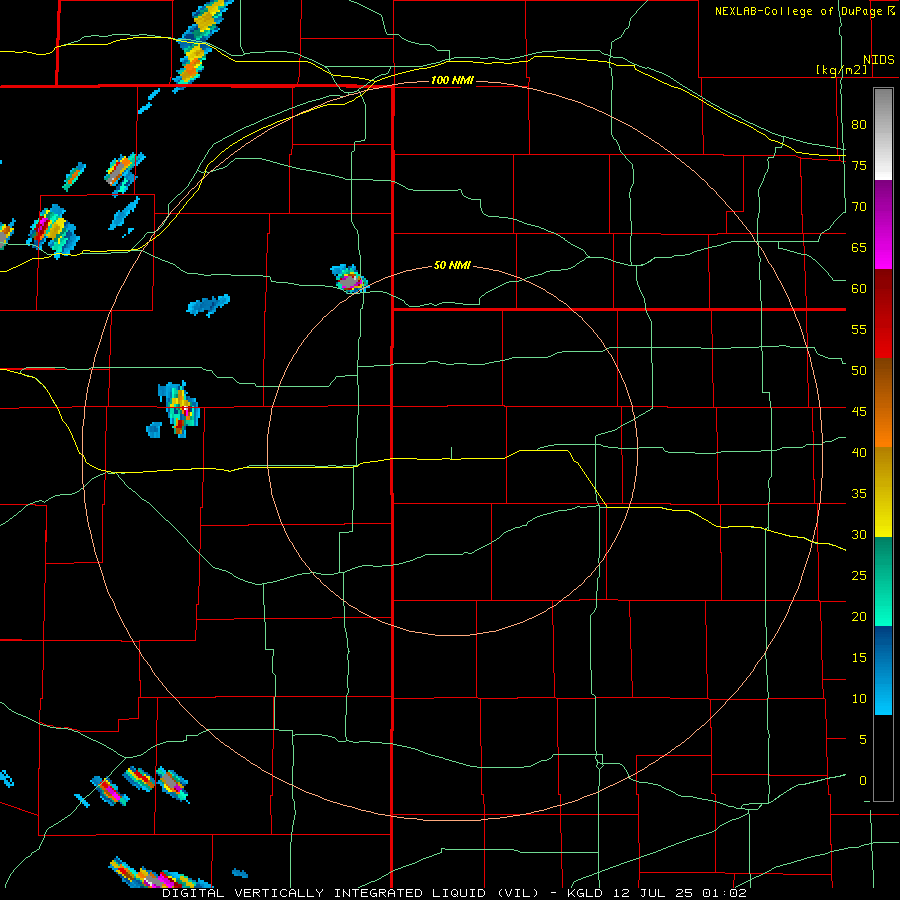The height and width of the screenshot is (900, 900).
Task: Click the 75 value on the scale
Action: coord(859,165)
